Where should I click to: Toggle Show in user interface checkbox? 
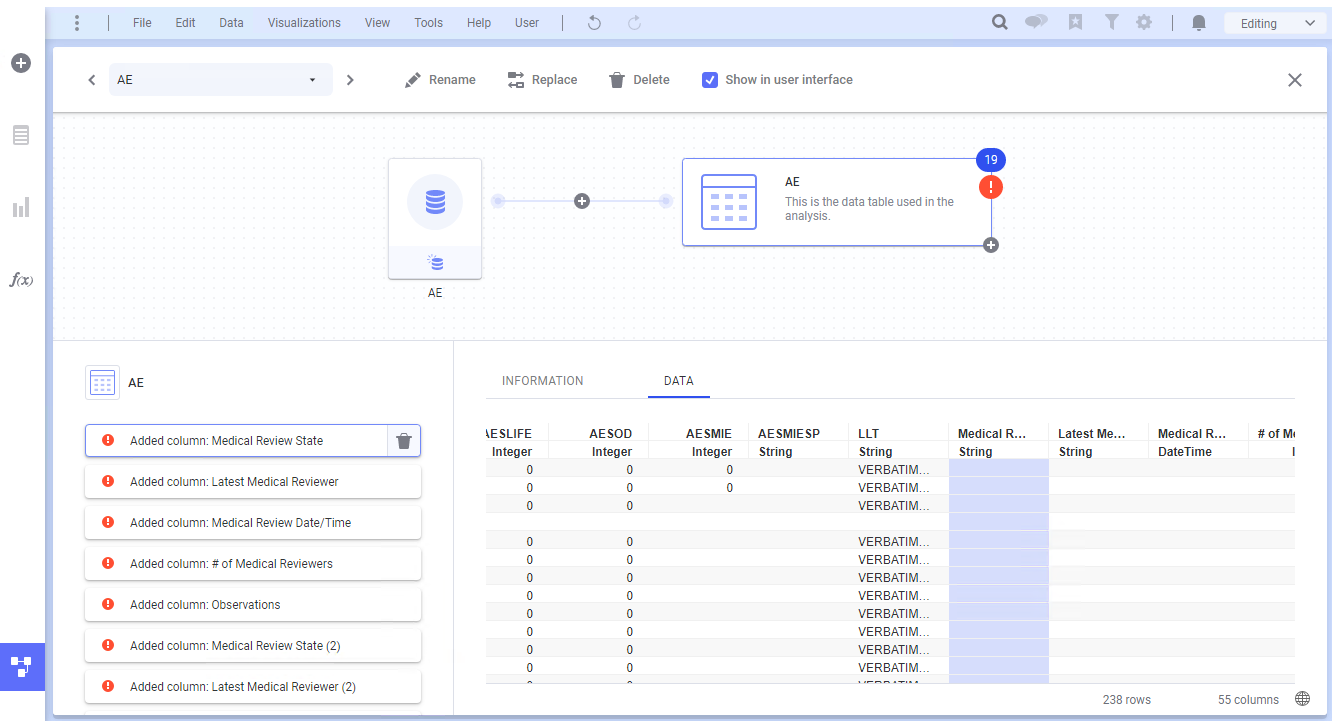coord(710,80)
